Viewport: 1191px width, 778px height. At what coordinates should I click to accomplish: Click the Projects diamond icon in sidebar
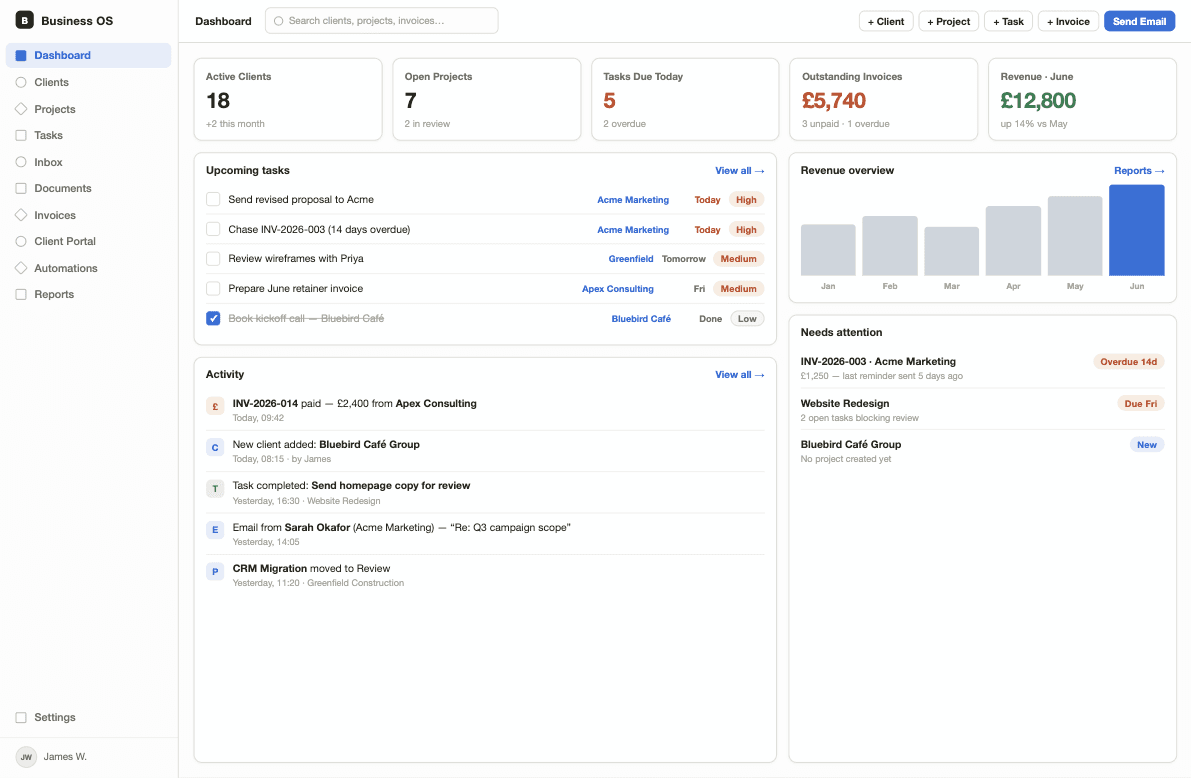(x=21, y=109)
